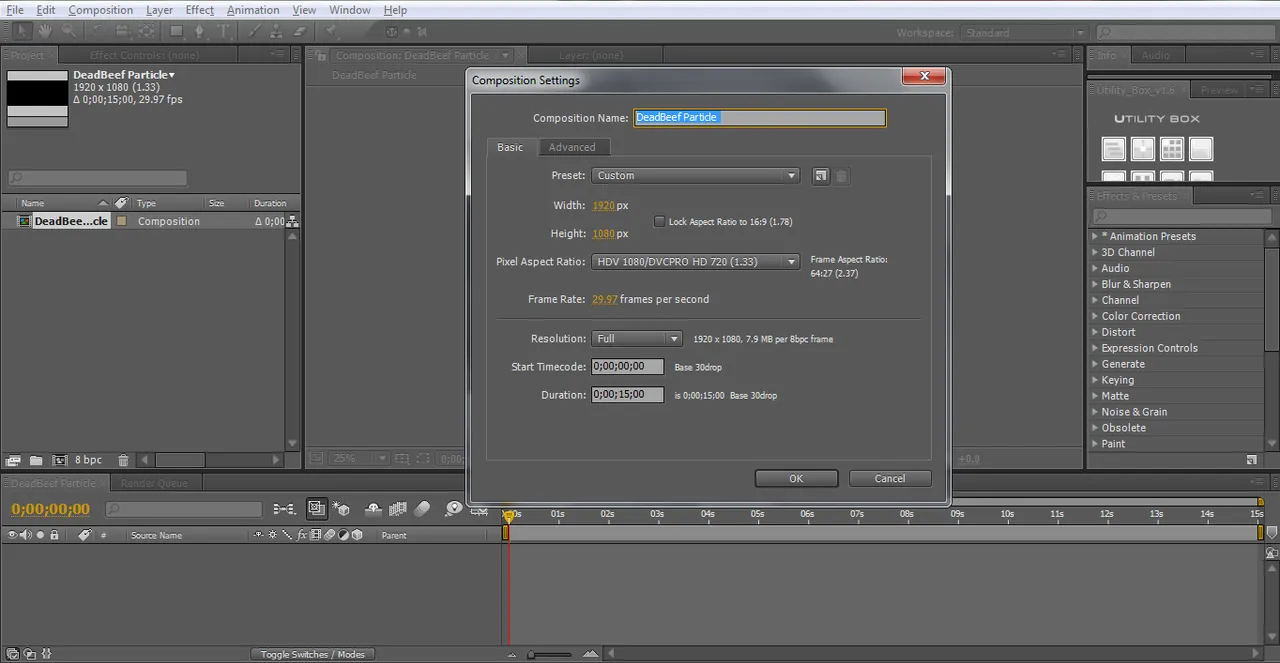Toggle Live Update button in timeline

pyautogui.click(x=316, y=509)
